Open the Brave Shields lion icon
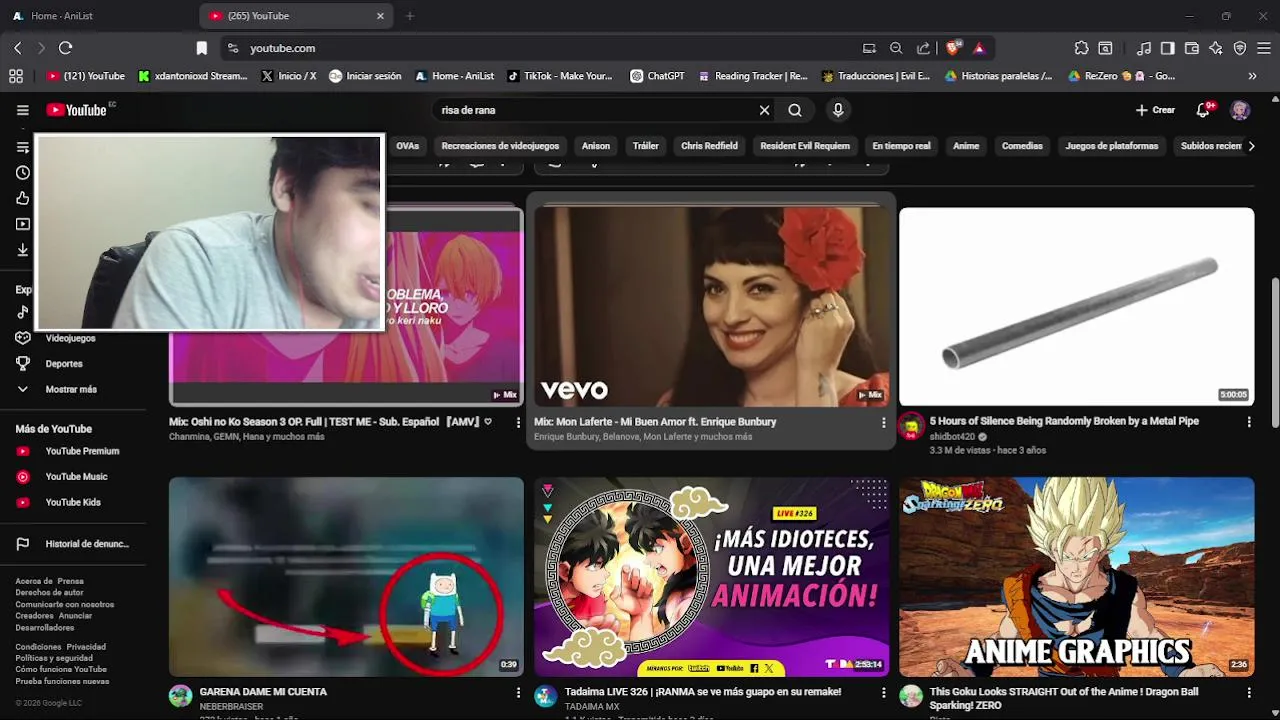The height and width of the screenshot is (720, 1280). [954, 47]
